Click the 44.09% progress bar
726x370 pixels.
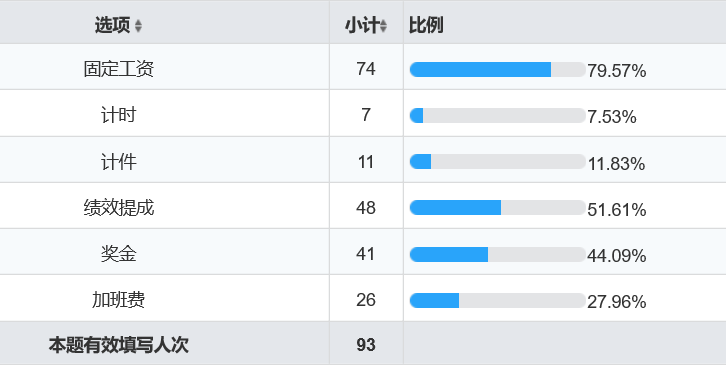(497, 254)
